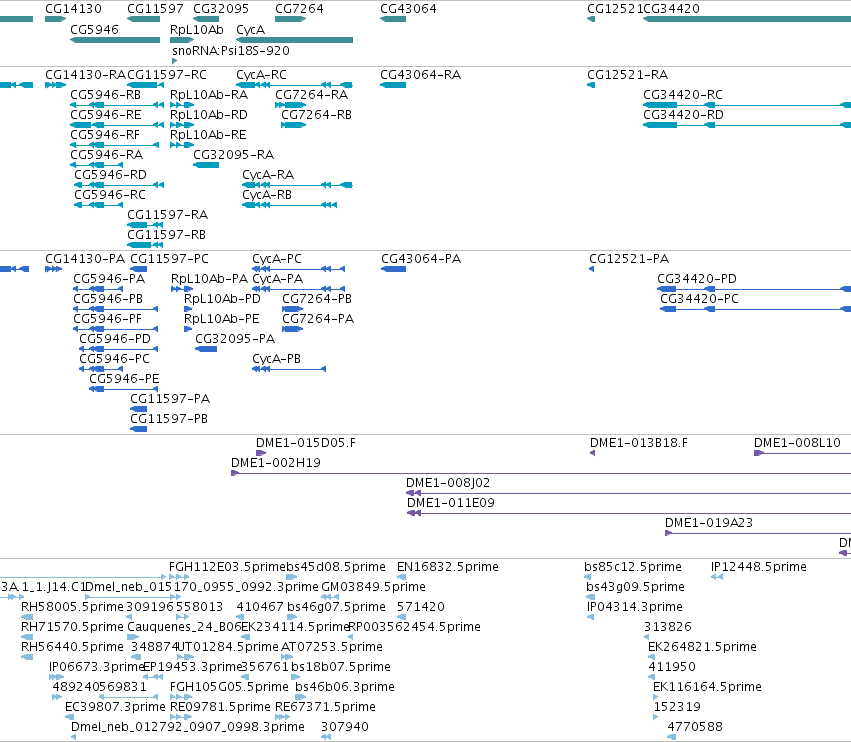Viewport: 851px width, 742px height.
Task: Click clone DME1-019A23
Action: coord(709,523)
